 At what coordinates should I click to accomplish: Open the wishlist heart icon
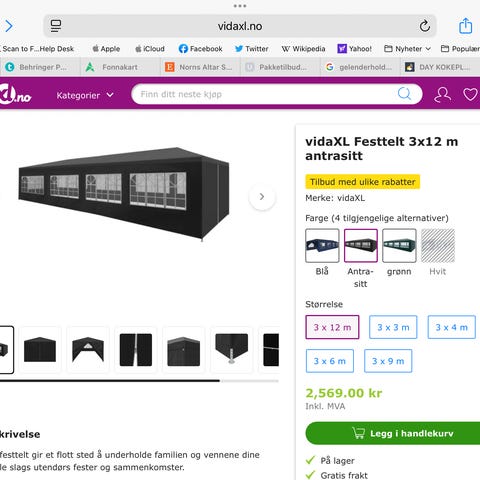coord(470,94)
